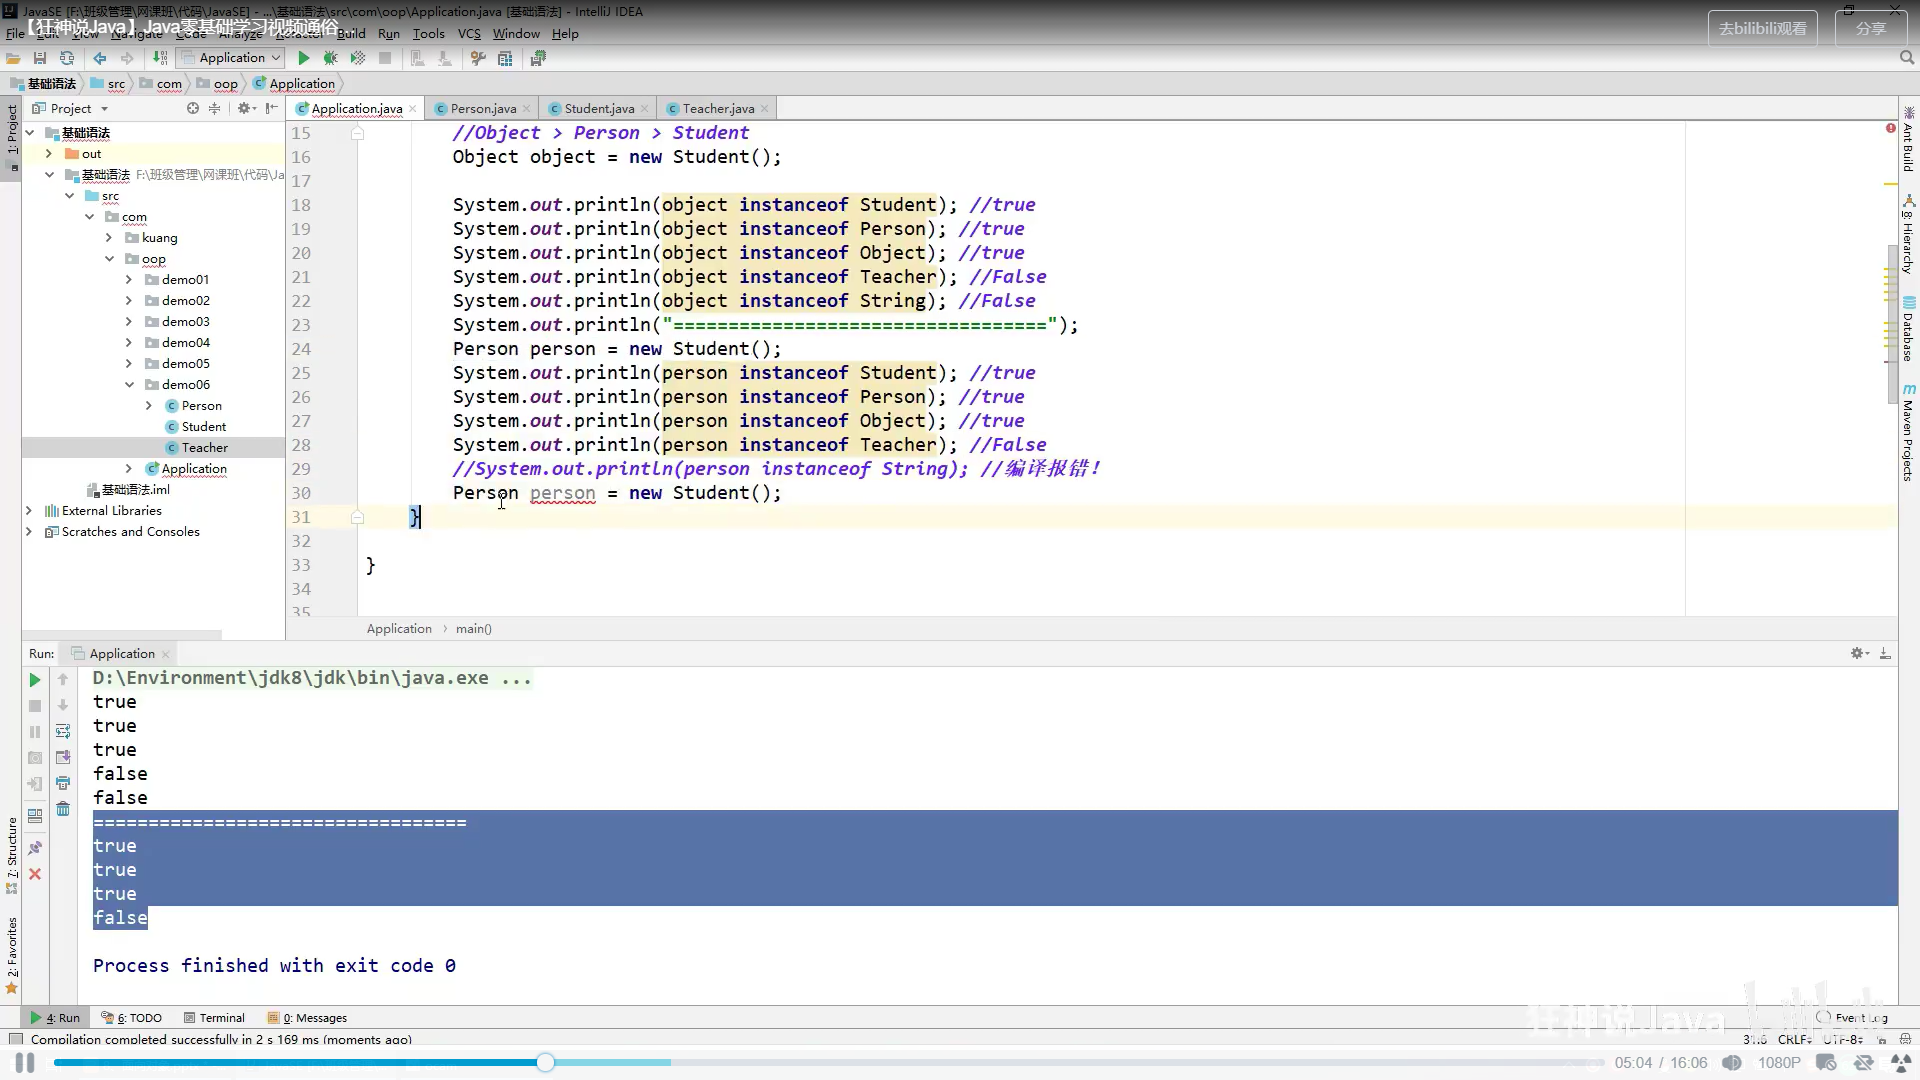
Task: Toggle soft-wrap in Run console
Action: tap(63, 731)
